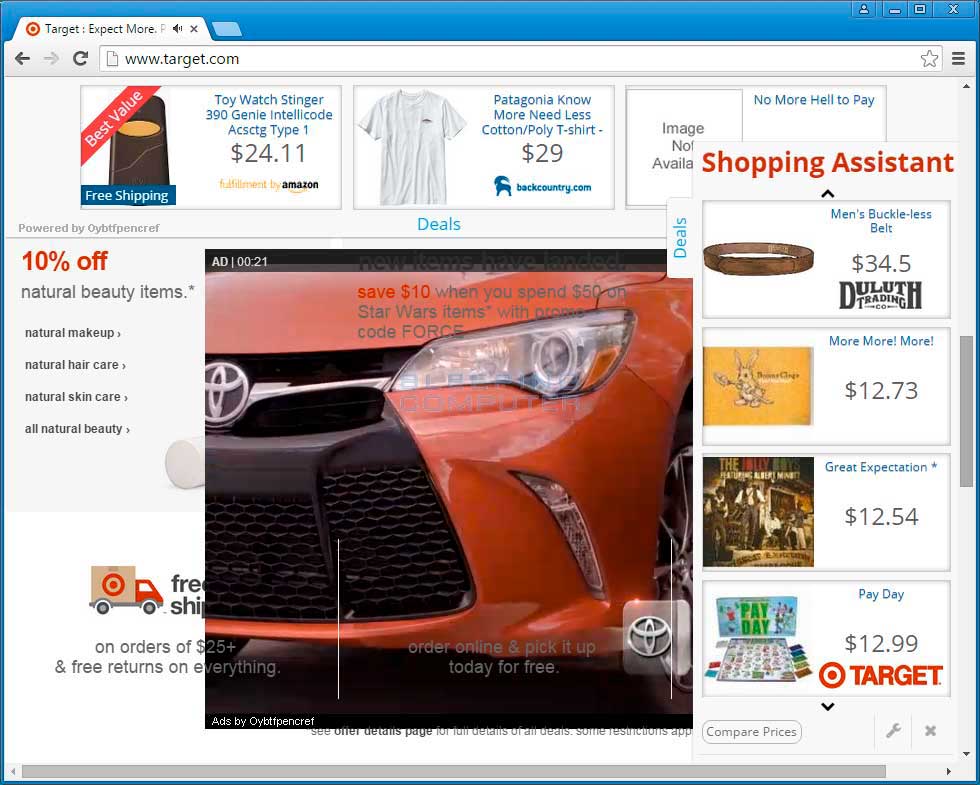Screen dimensions: 980x785
Task: Click the fulfillment by Amazon logo
Action: [x=269, y=184]
